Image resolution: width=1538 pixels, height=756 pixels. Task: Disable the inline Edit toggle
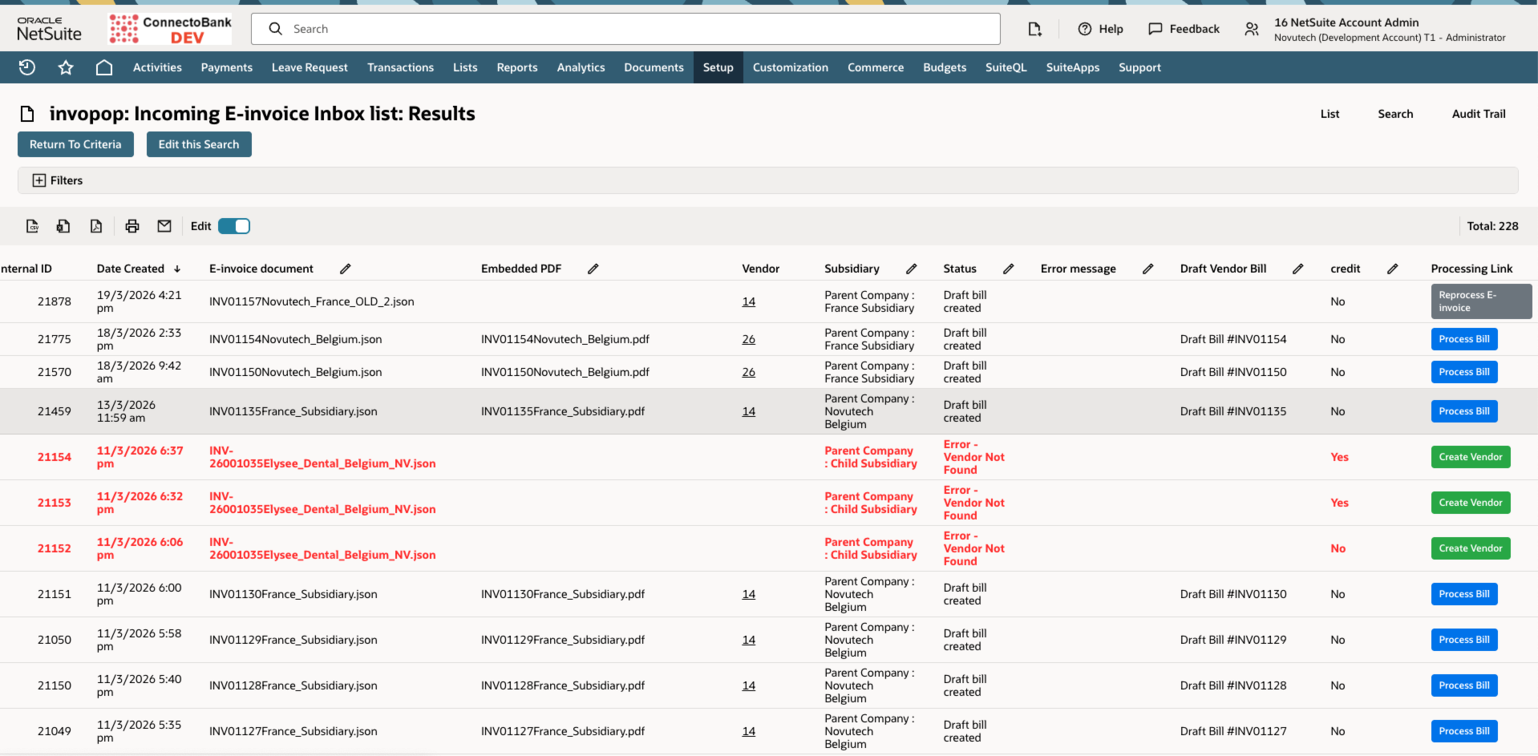click(233, 226)
